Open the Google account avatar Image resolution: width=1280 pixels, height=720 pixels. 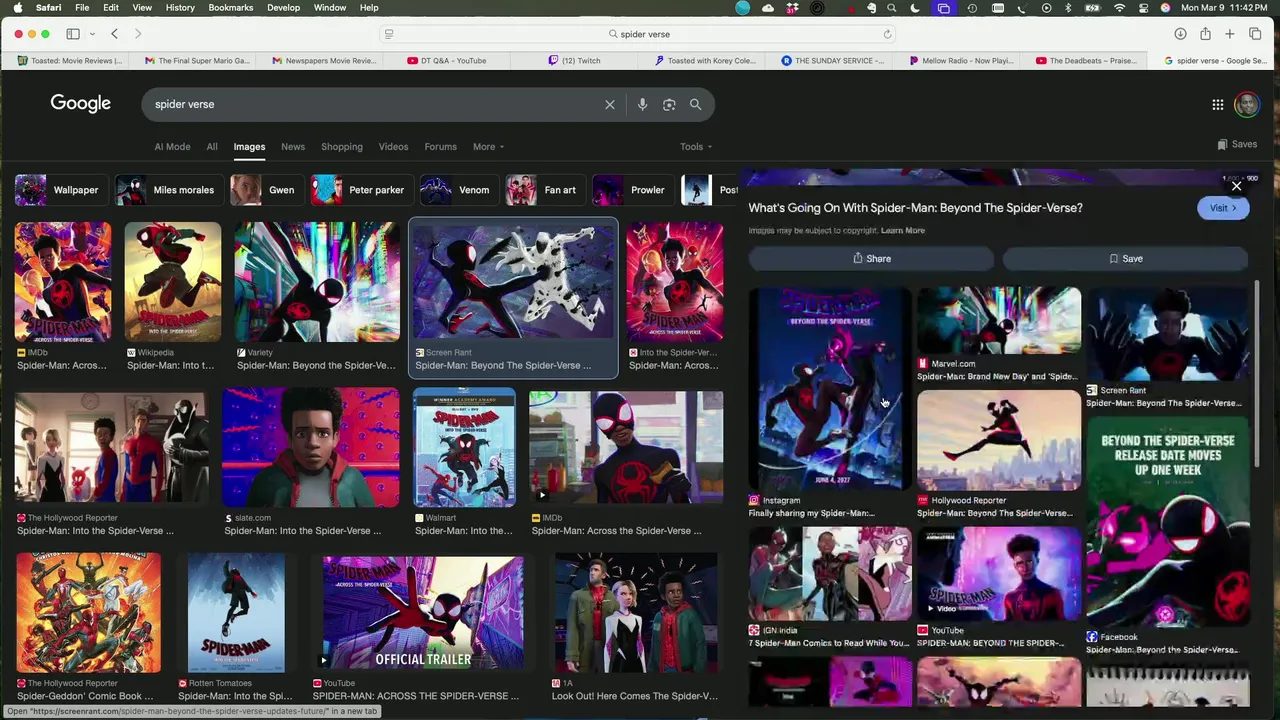pos(1246,104)
